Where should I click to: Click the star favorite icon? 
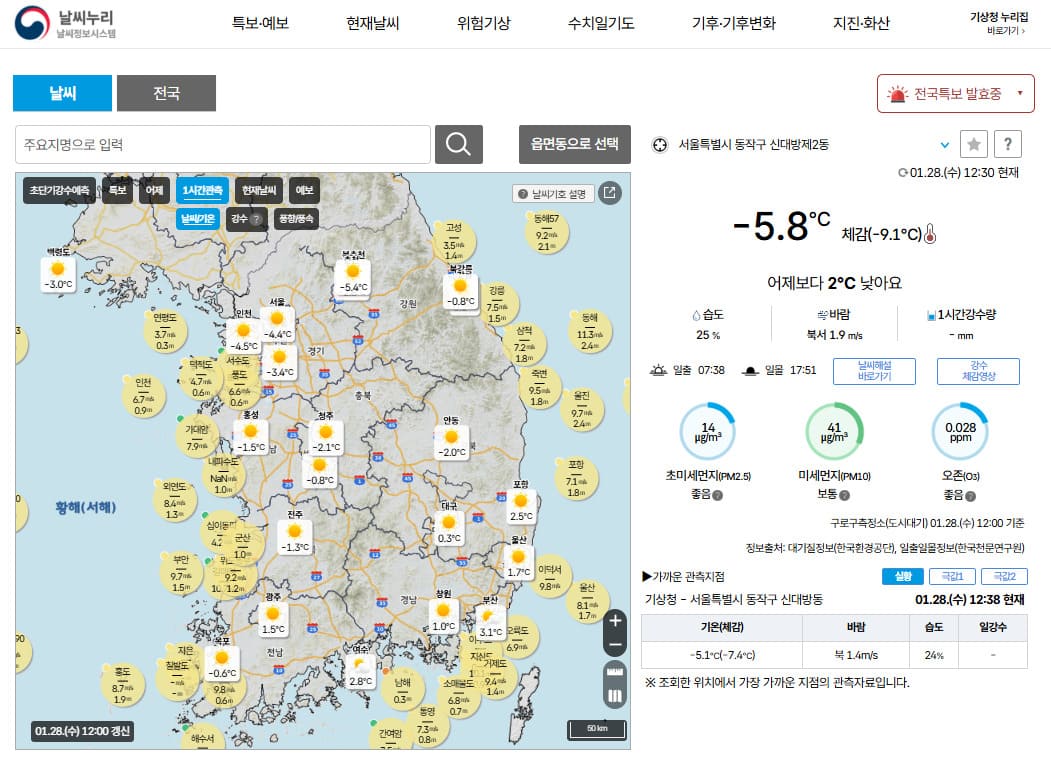[x=974, y=144]
